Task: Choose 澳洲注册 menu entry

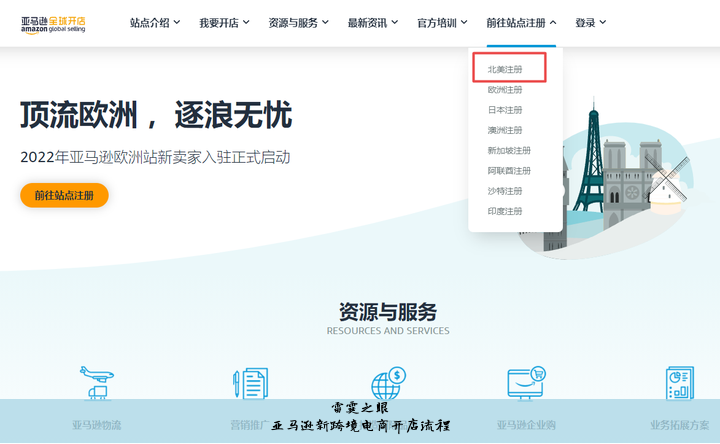Action: click(505, 130)
